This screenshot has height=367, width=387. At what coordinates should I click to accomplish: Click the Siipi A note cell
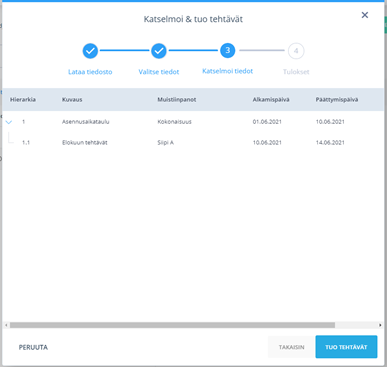click(165, 142)
